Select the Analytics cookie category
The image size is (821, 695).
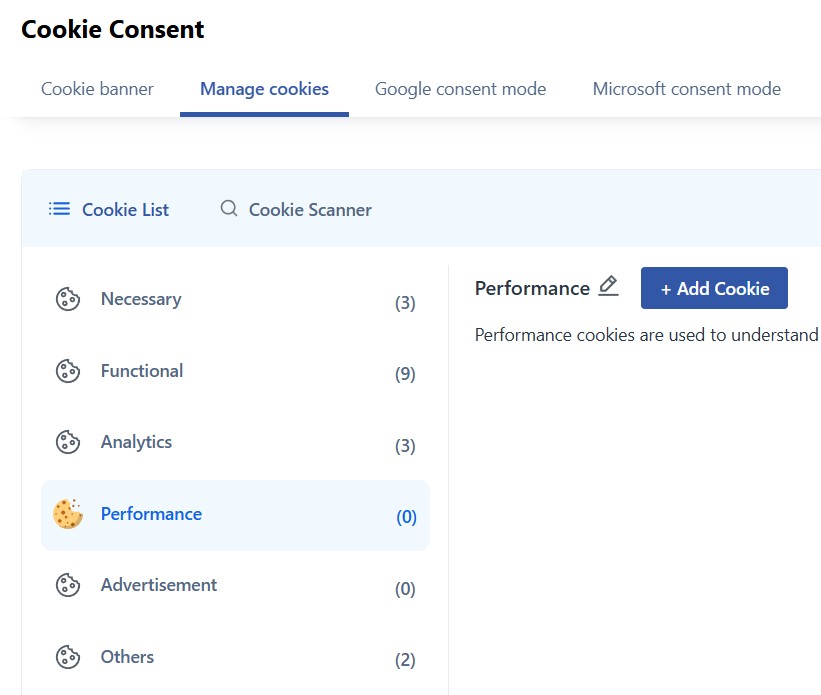[x=137, y=441]
